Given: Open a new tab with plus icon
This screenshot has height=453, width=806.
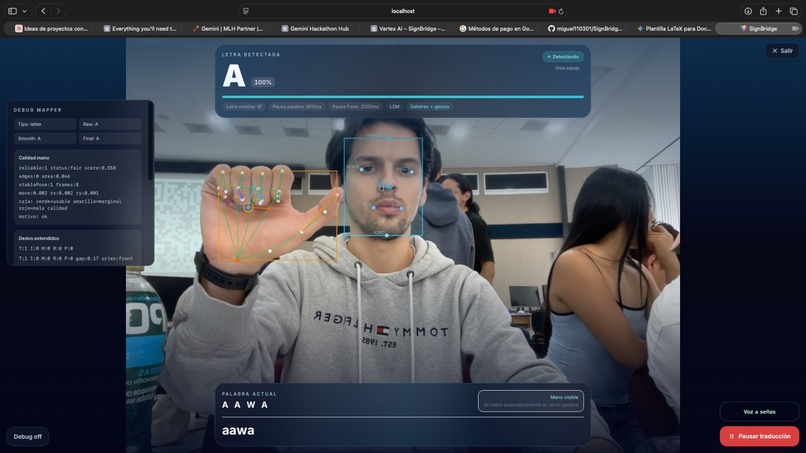Looking at the screenshot, I should click(778, 11).
